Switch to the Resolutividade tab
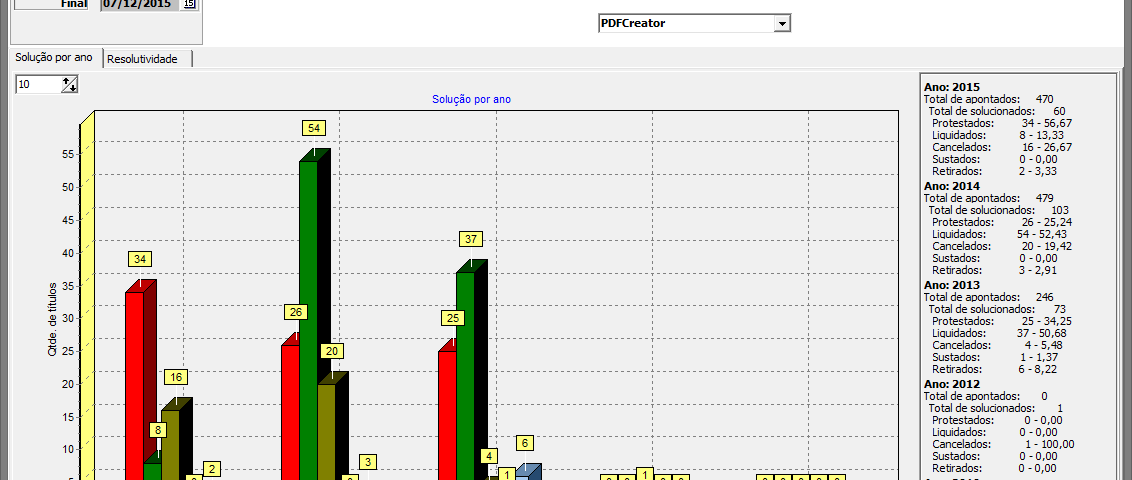 (x=142, y=59)
